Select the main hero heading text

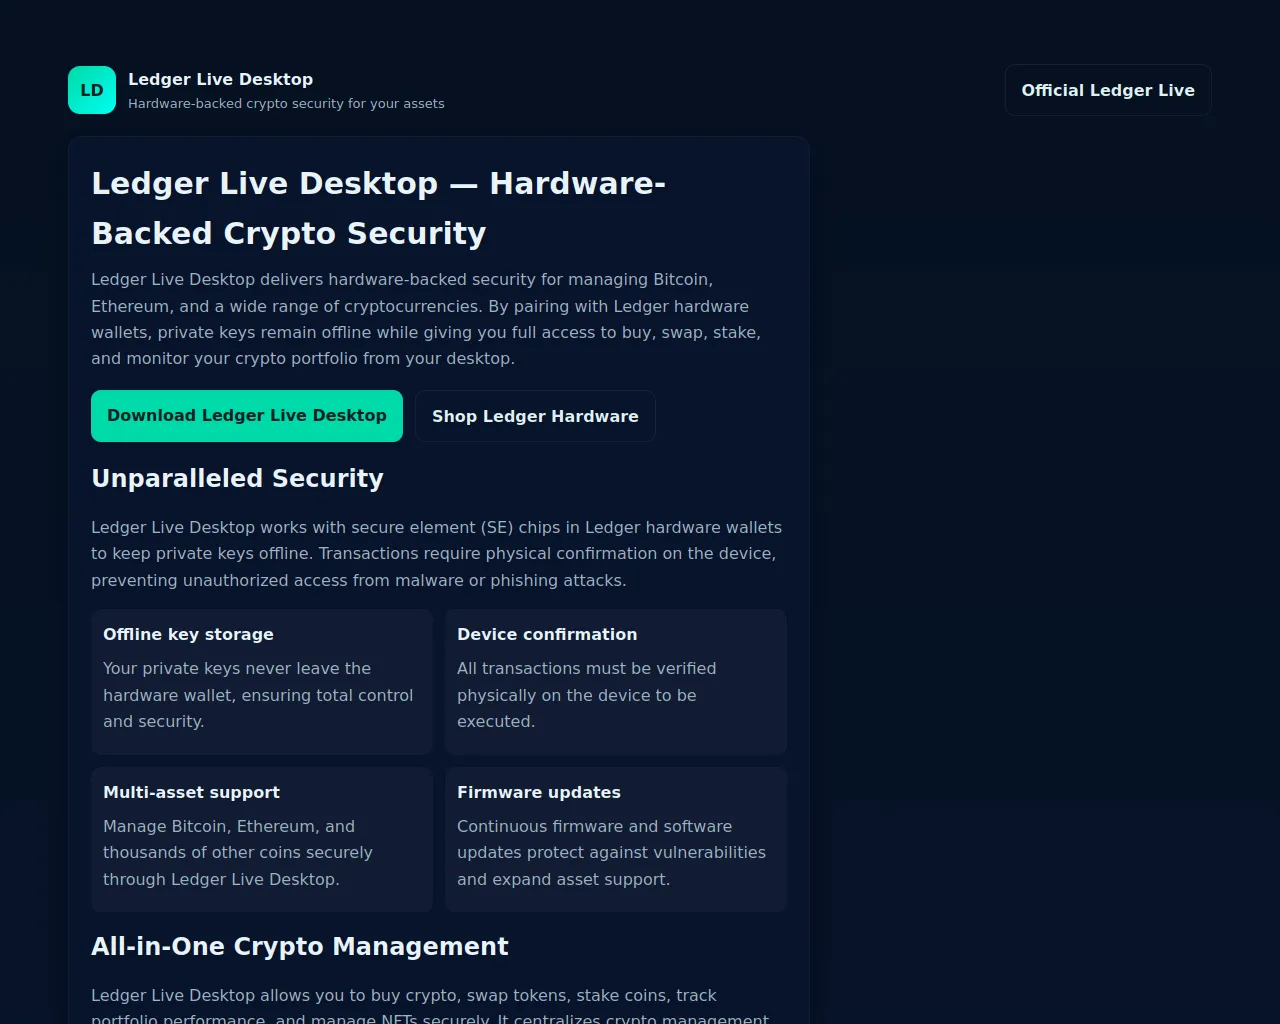378,208
